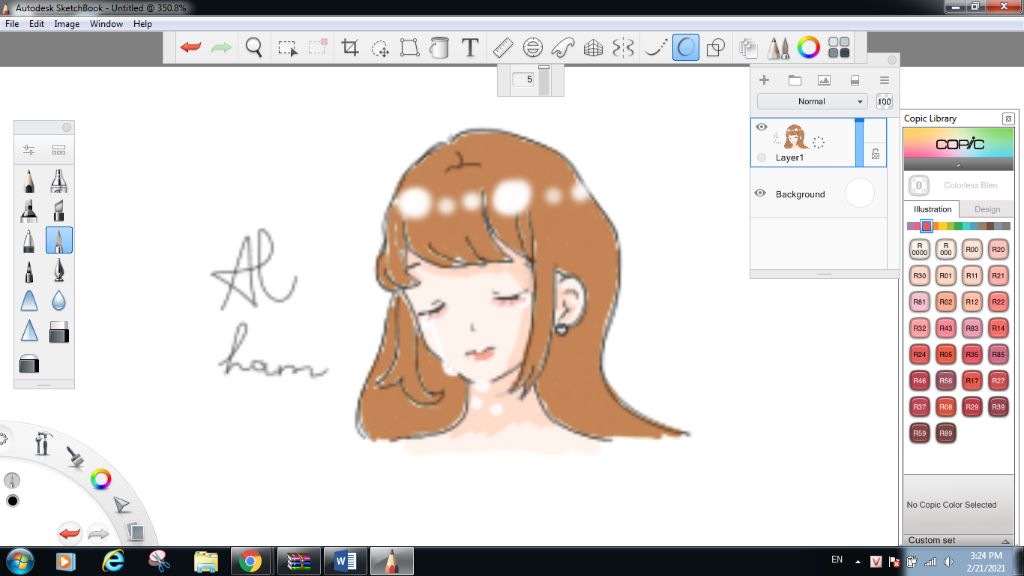The image size is (1024, 576).
Task: Select the Flood Fill bucket tool
Action: pyautogui.click(x=440, y=48)
